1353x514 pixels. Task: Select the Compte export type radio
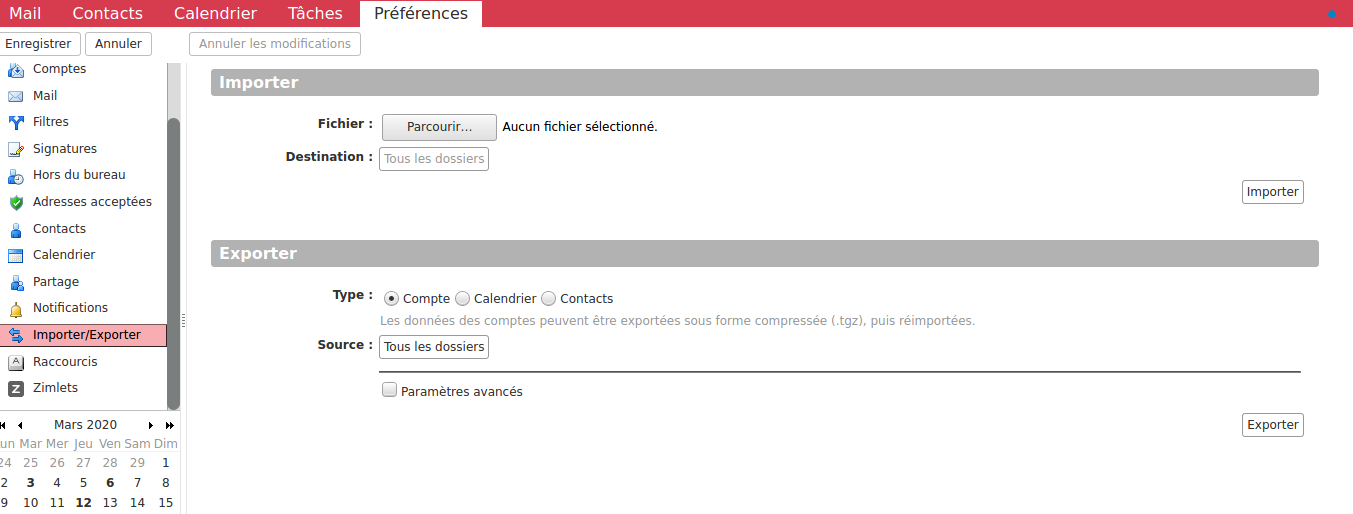coord(391,298)
